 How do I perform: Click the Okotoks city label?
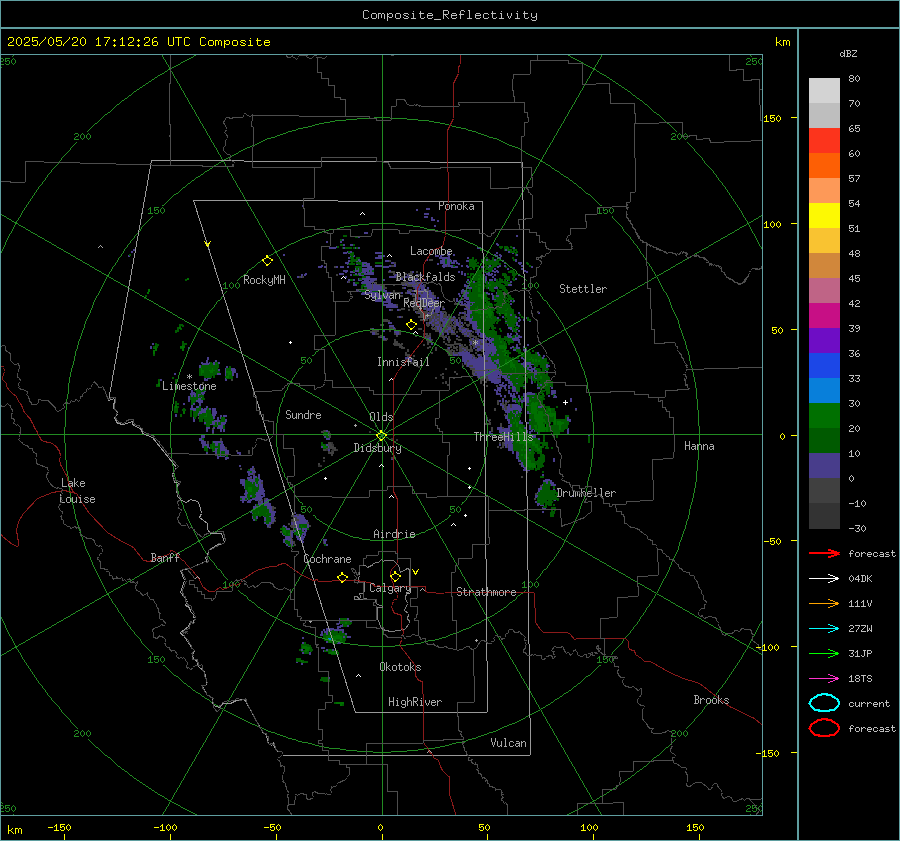(400, 667)
